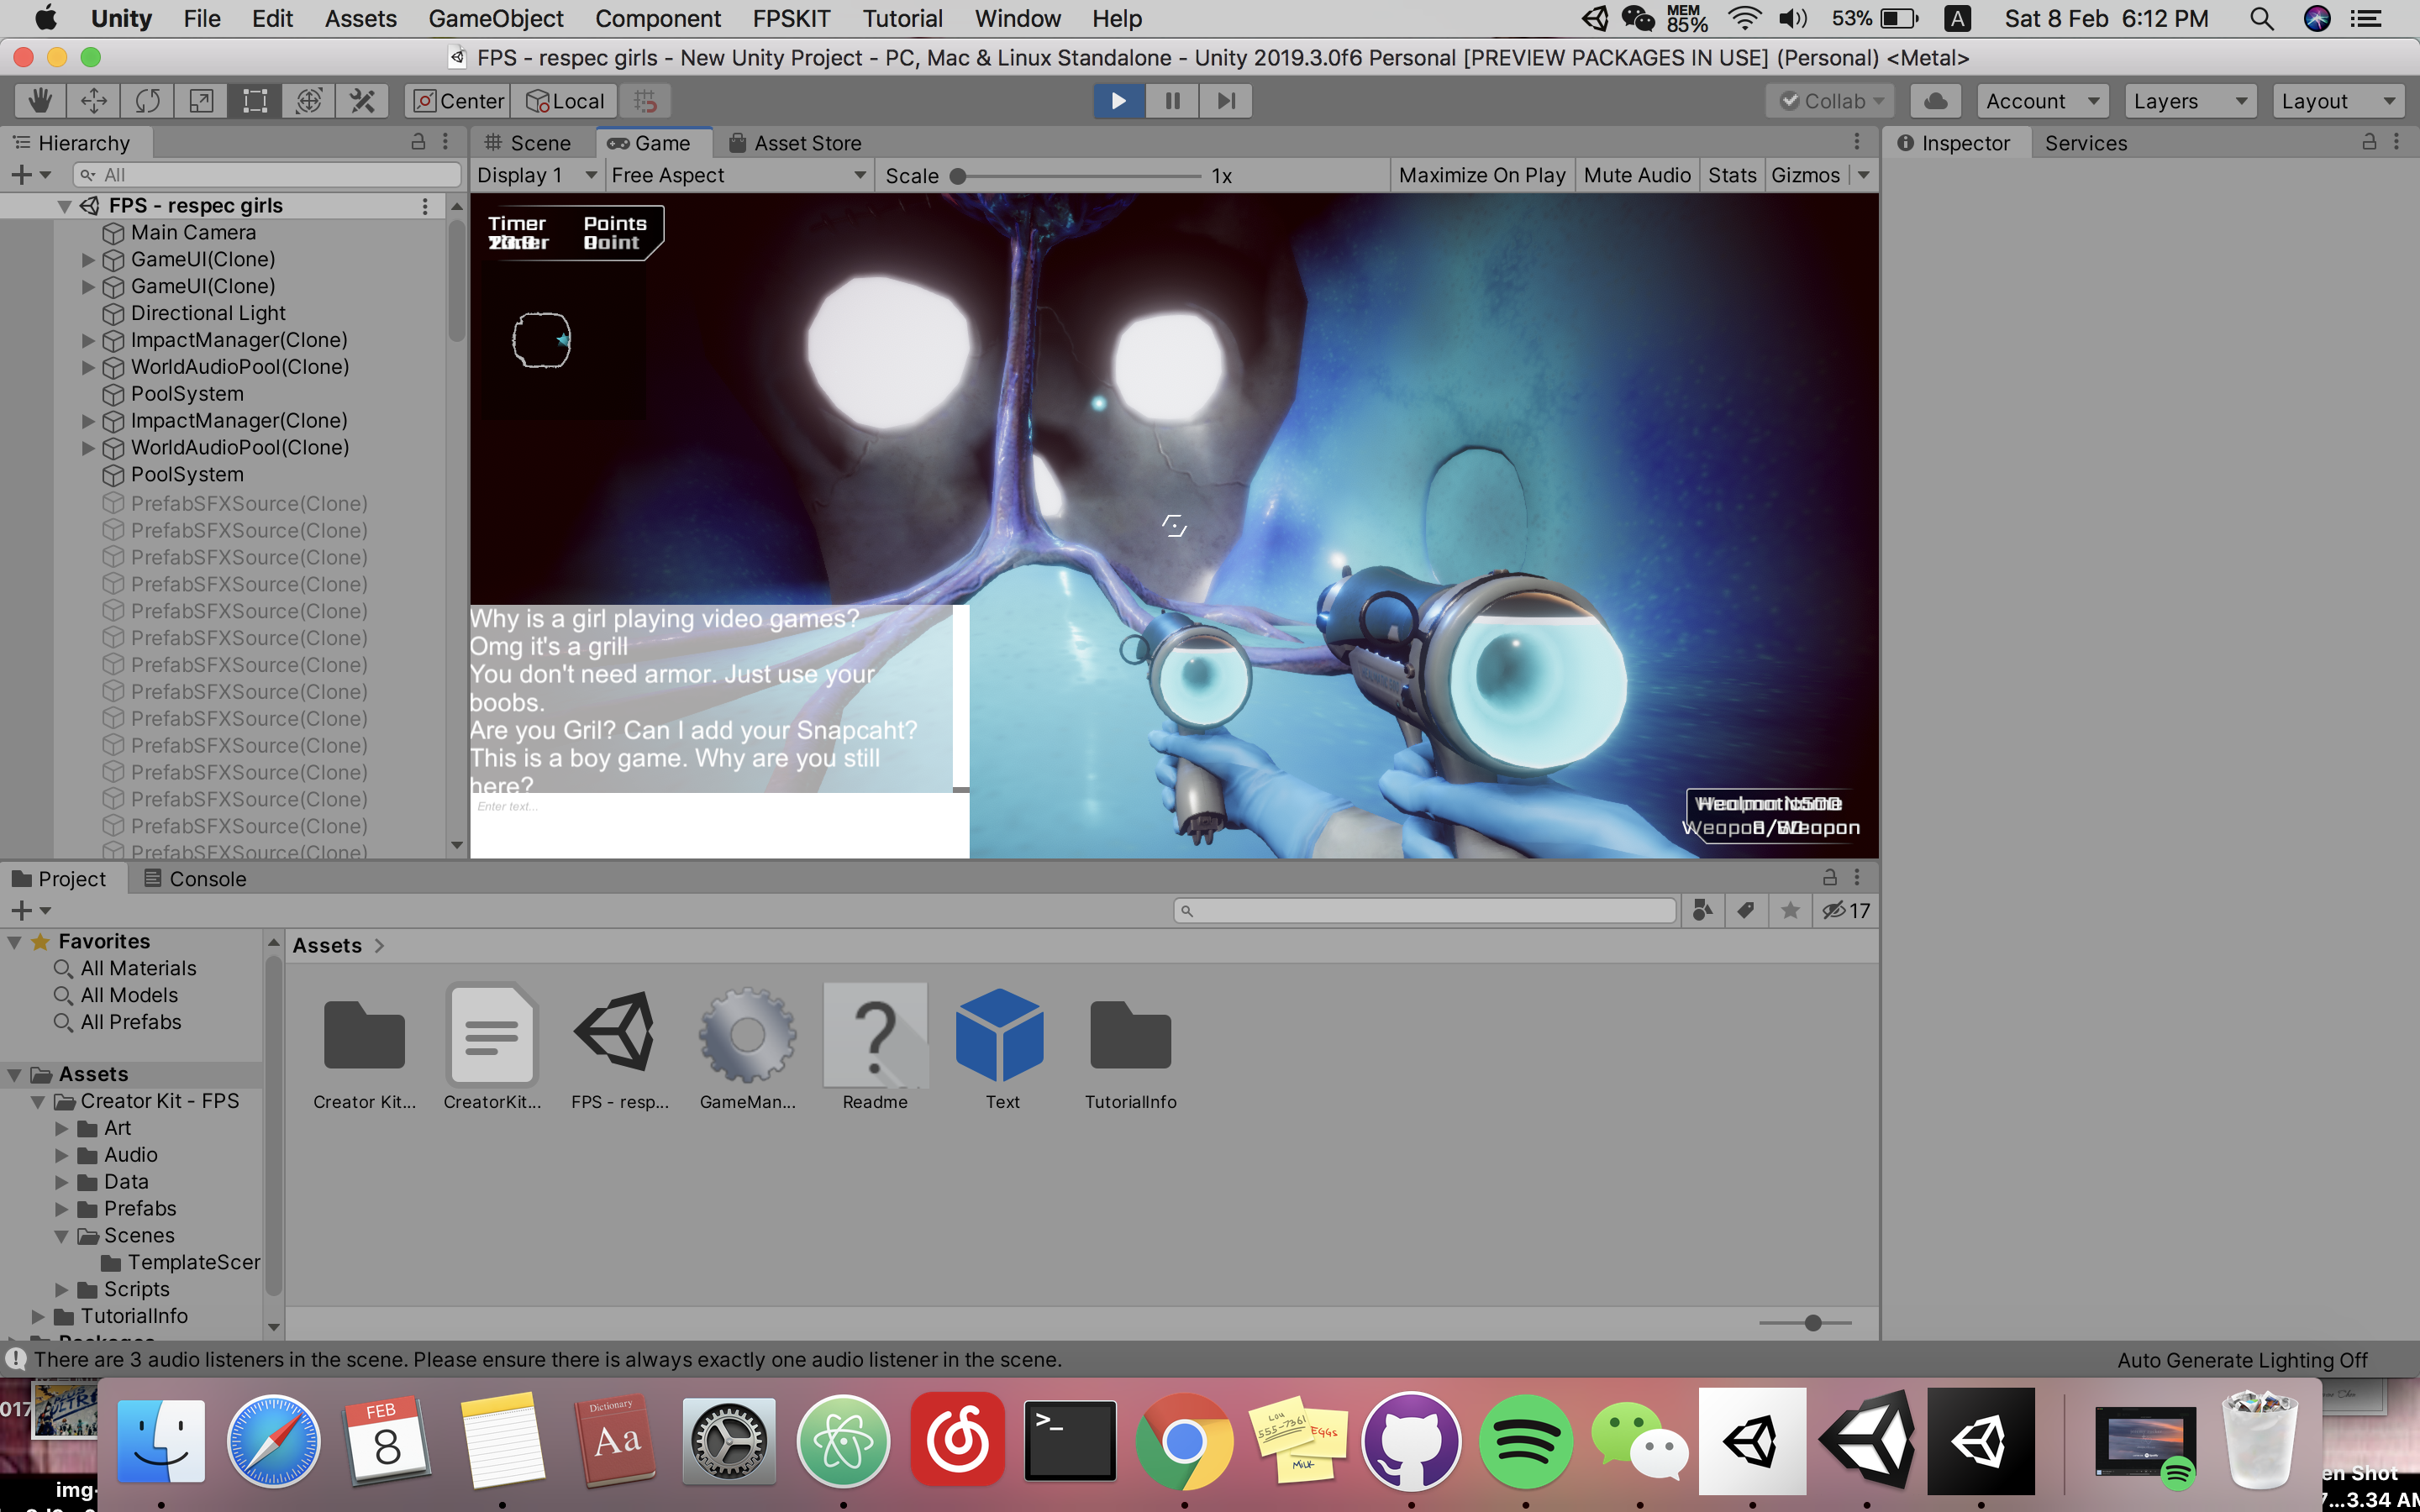Select the Rect Transform tool
The image size is (2420, 1512).
click(255, 101)
